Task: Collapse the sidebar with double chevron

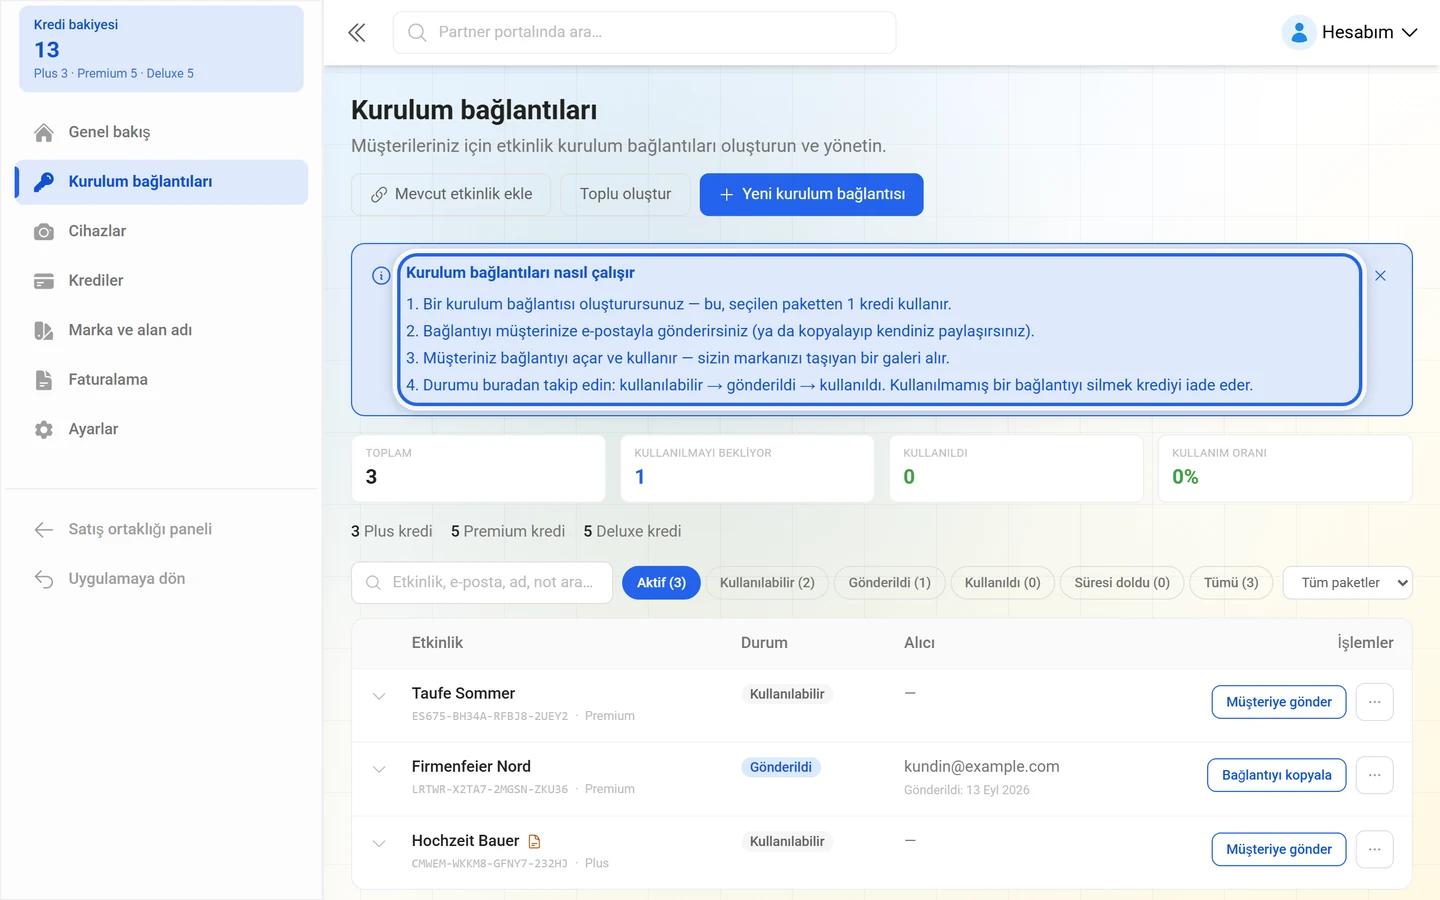Action: 357,33
